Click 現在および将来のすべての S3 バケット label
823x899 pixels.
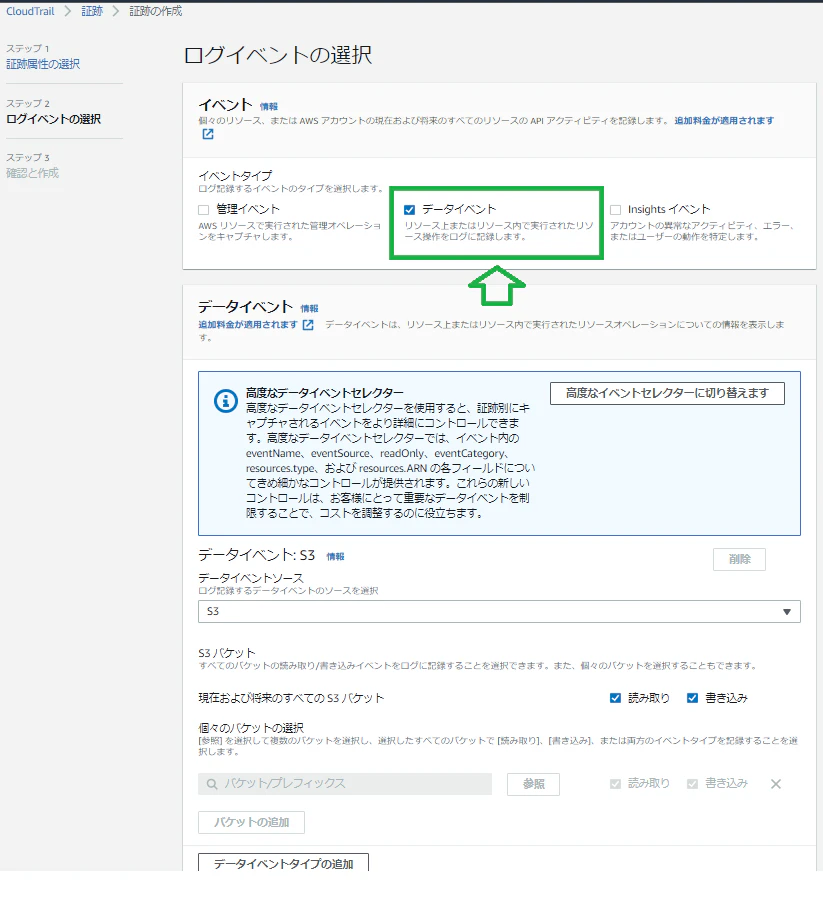[291, 698]
